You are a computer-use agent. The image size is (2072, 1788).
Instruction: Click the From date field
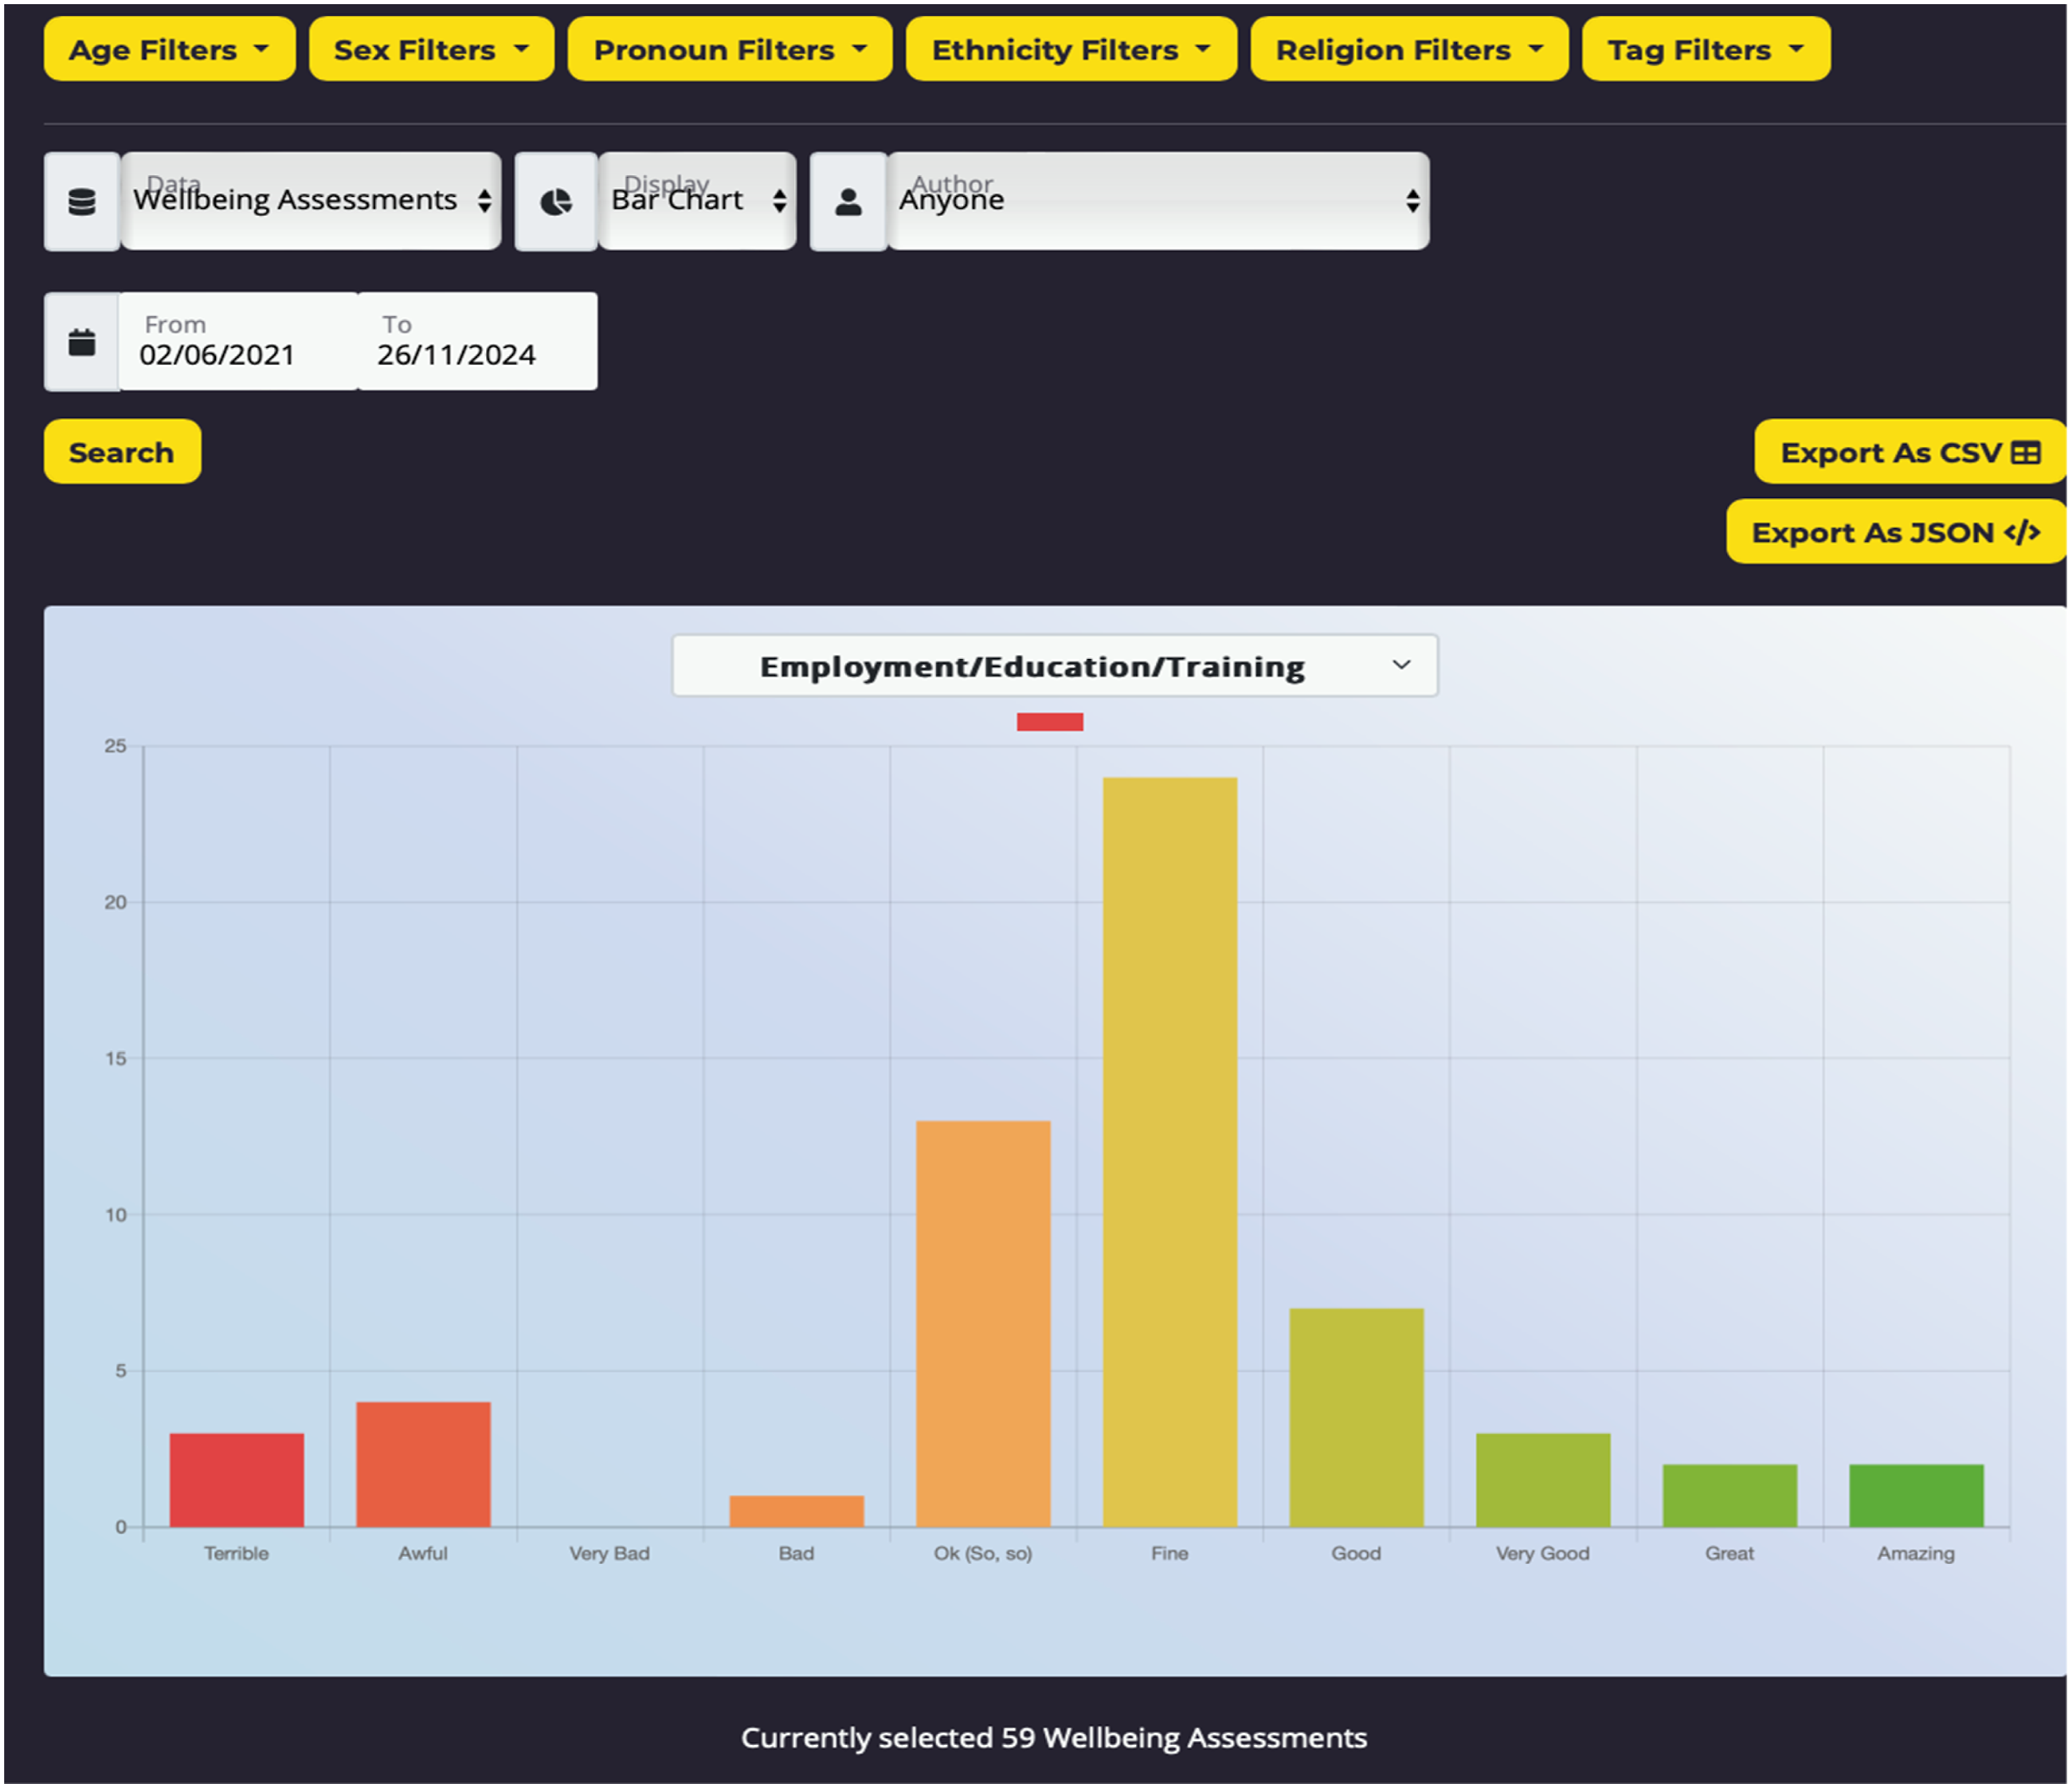click(238, 343)
